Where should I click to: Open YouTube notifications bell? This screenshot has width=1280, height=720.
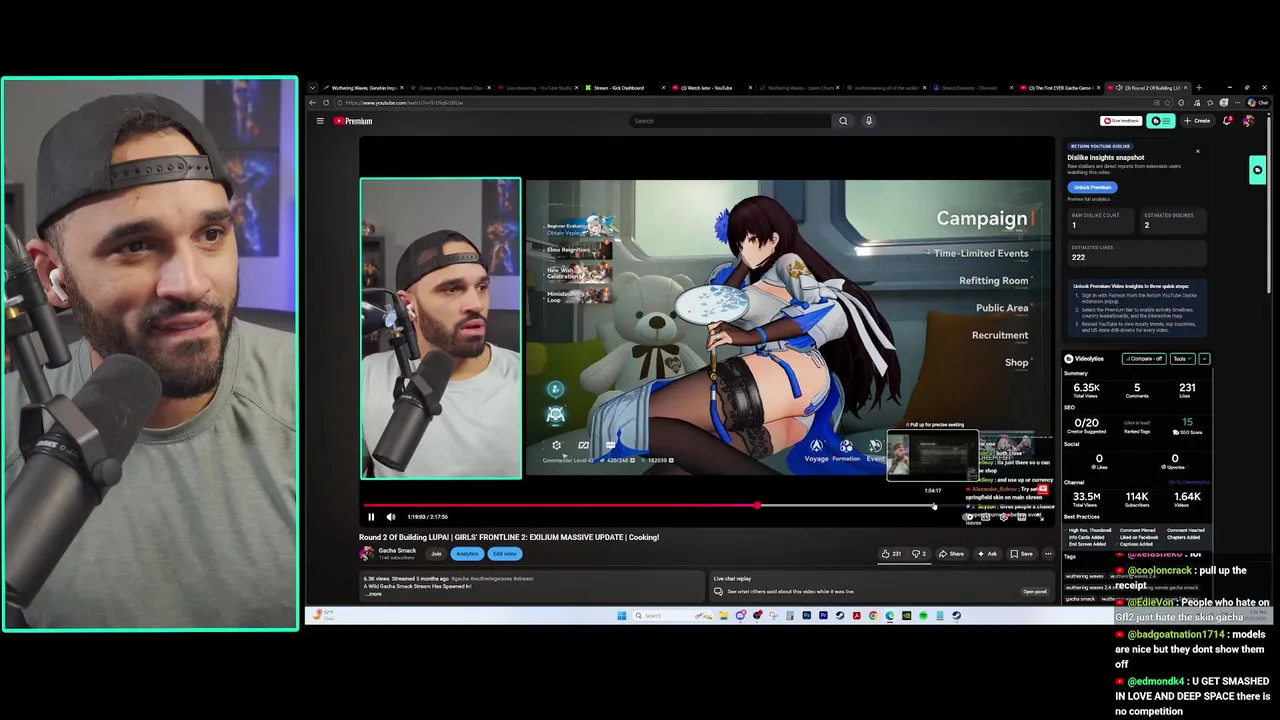(x=1227, y=121)
